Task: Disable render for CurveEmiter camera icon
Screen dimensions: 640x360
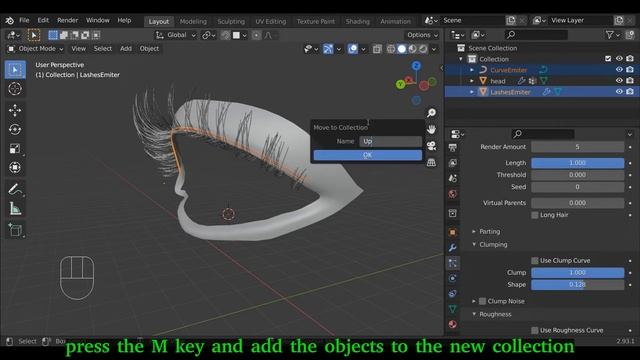Action: pos(630,70)
